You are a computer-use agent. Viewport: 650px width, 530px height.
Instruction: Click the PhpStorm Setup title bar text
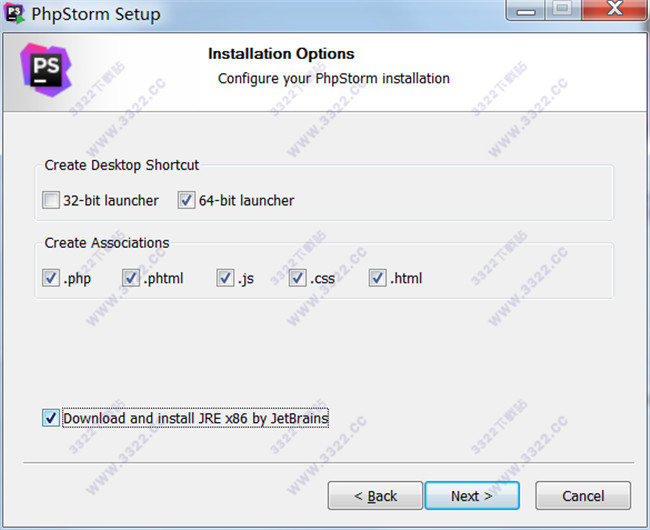tap(96, 15)
